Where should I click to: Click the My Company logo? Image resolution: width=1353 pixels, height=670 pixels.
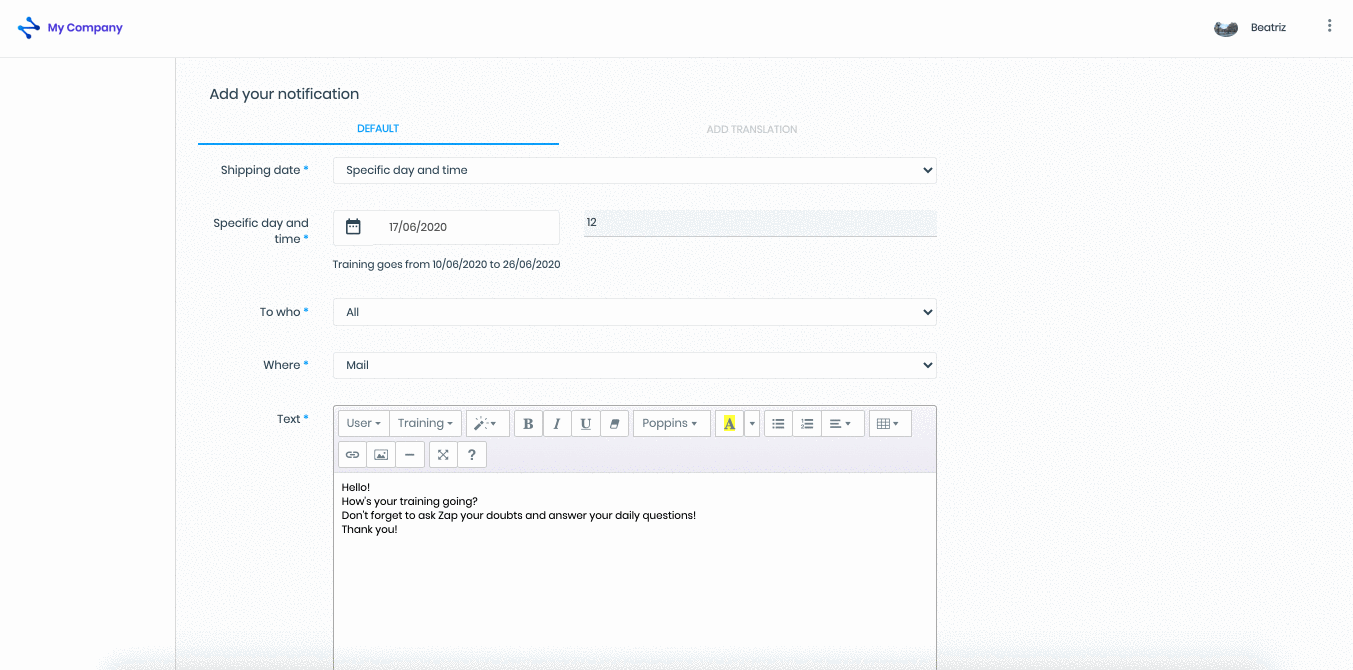(70, 28)
